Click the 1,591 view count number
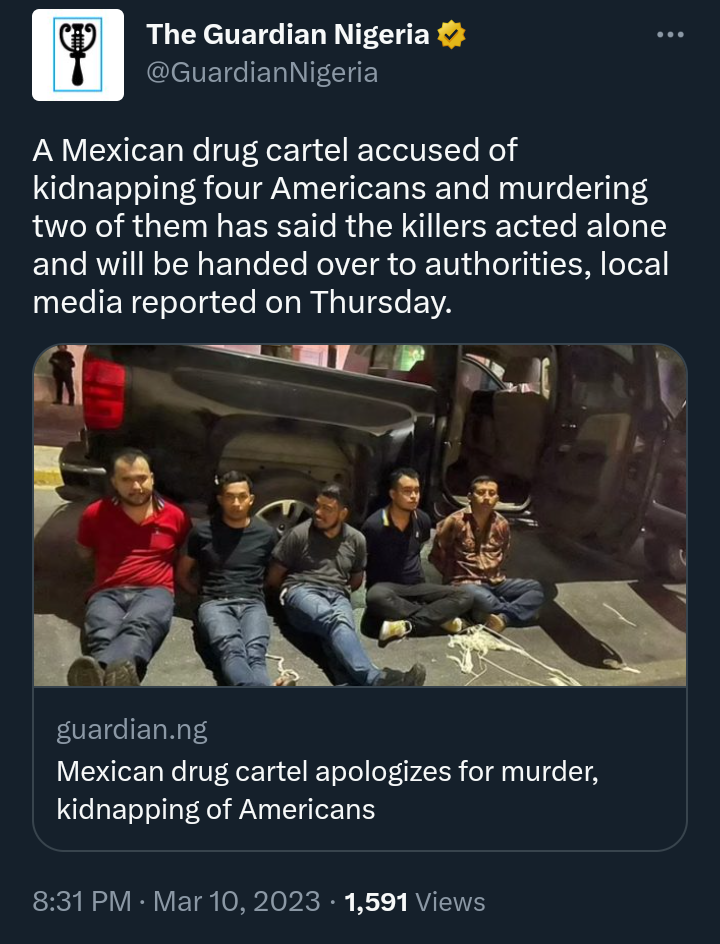This screenshot has width=720, height=944. [376, 902]
